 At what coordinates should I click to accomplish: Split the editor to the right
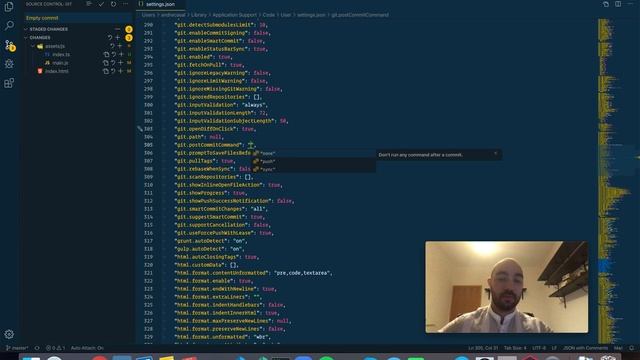tap(618, 4)
